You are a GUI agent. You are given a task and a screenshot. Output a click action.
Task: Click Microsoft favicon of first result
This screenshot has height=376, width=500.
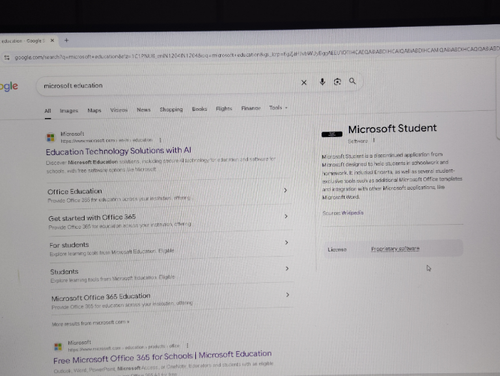(x=51, y=137)
